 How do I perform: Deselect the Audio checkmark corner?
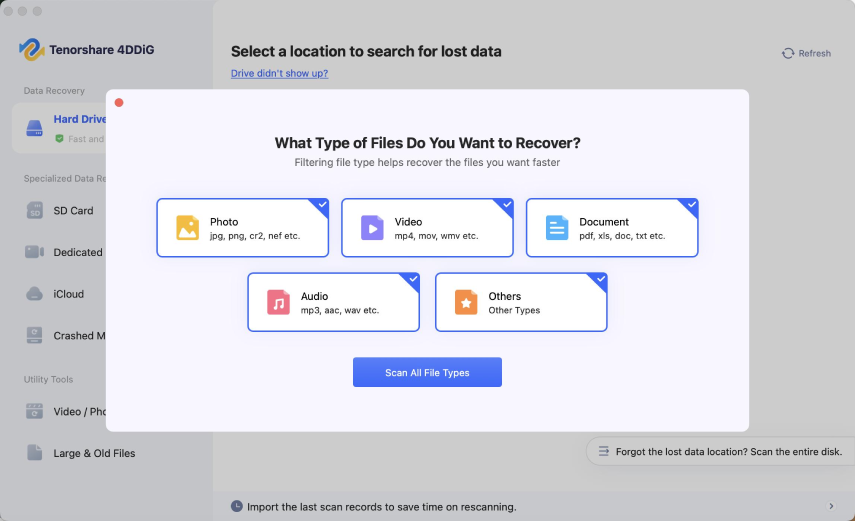[413, 279]
